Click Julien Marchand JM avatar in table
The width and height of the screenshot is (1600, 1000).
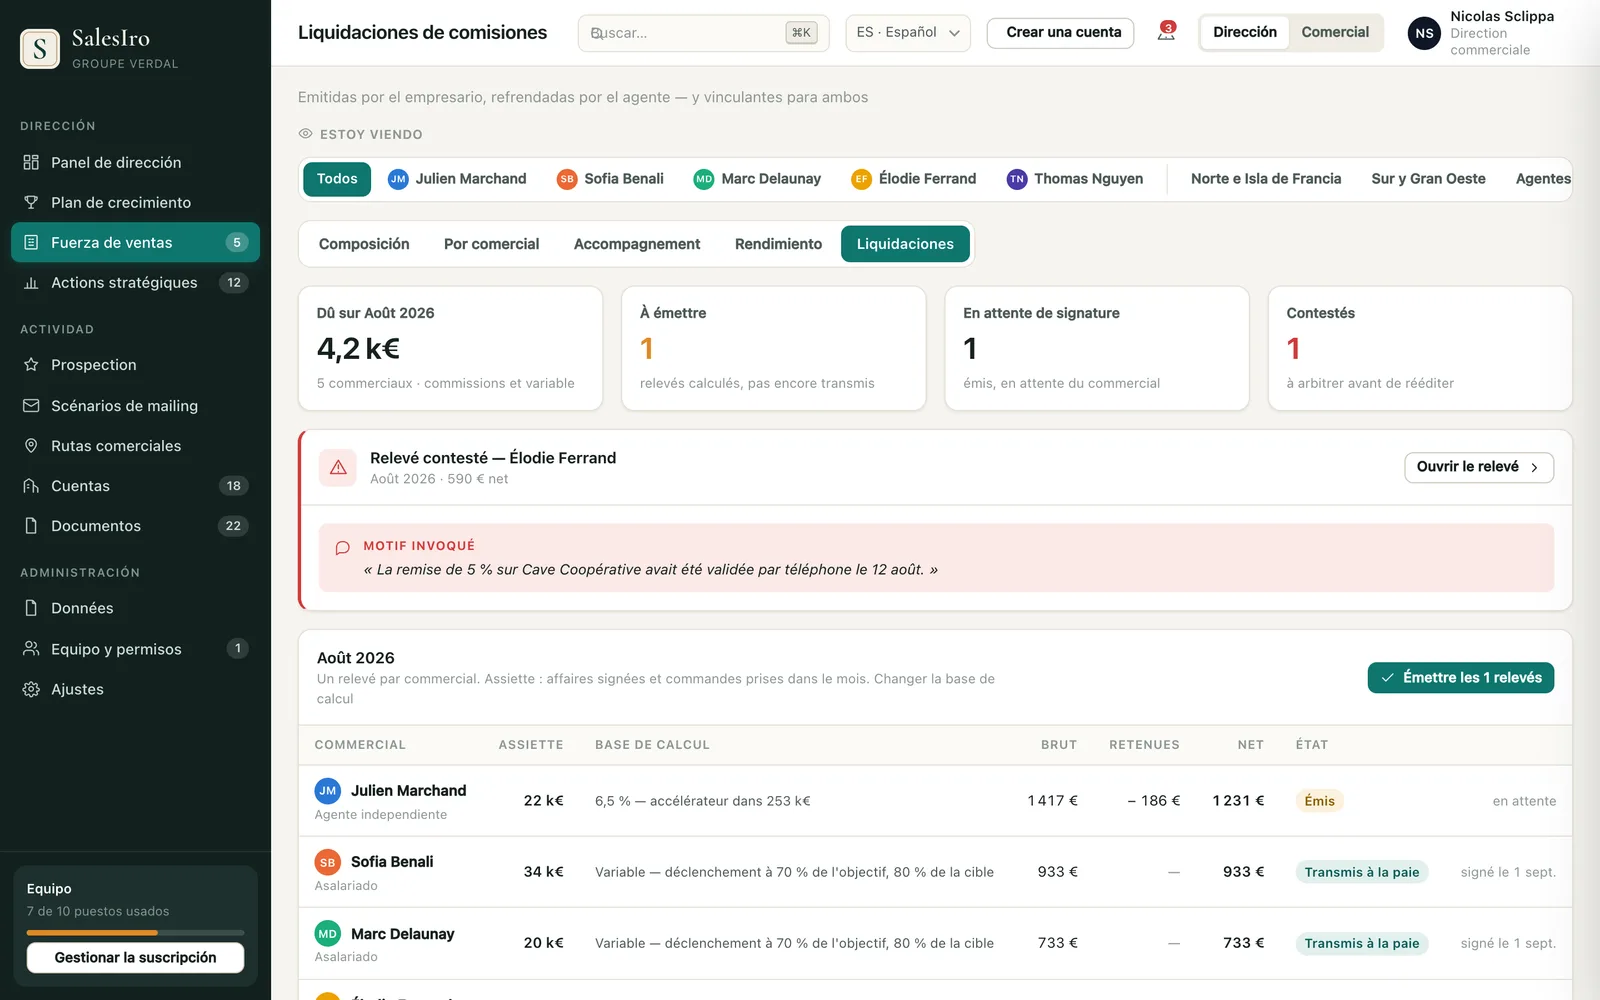328,791
